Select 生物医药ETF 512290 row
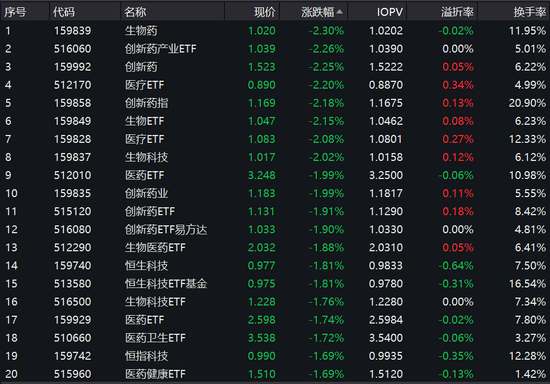The height and width of the screenshot is (384, 550). point(275,248)
